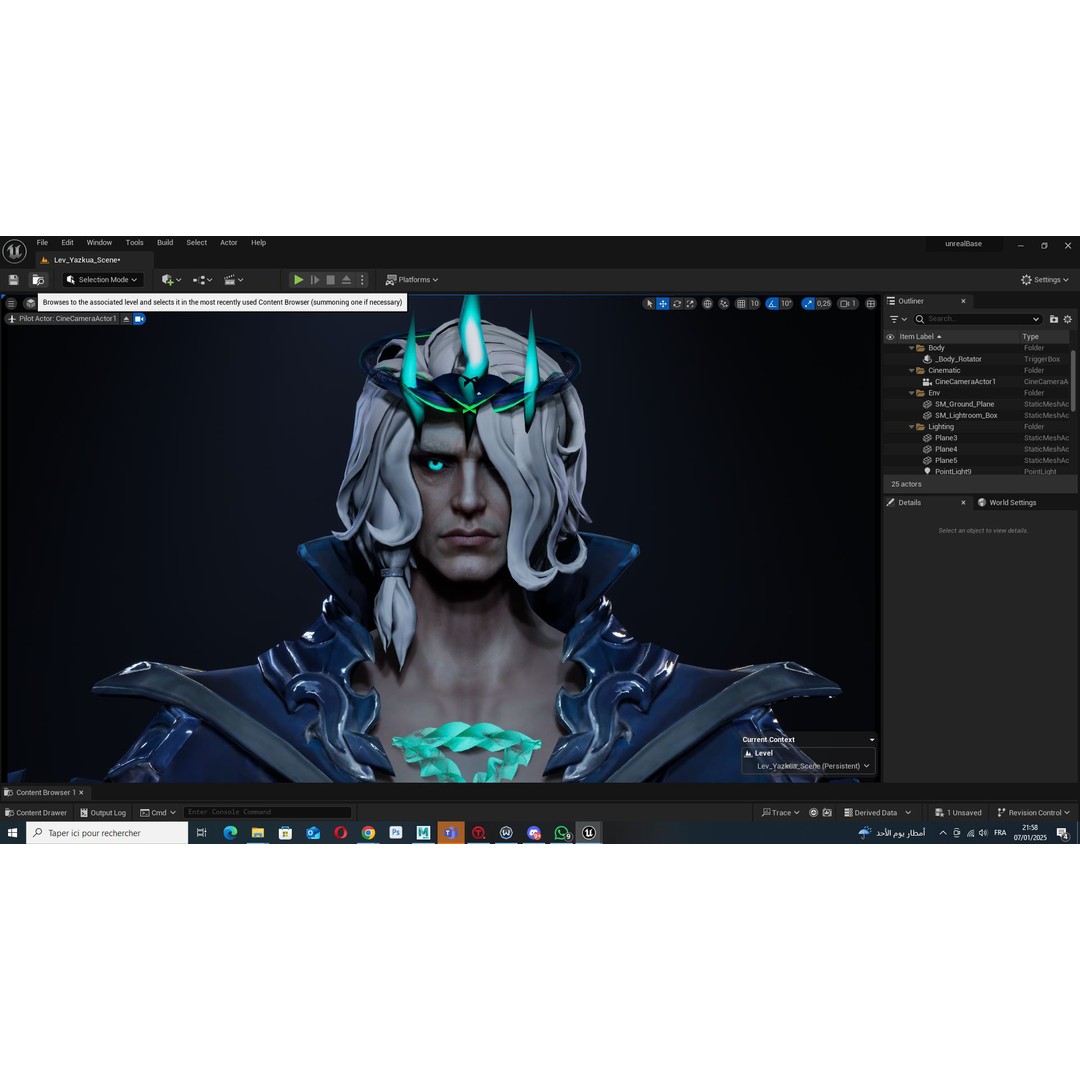Open the Platforms dropdown
1080x1080 pixels.
point(412,280)
